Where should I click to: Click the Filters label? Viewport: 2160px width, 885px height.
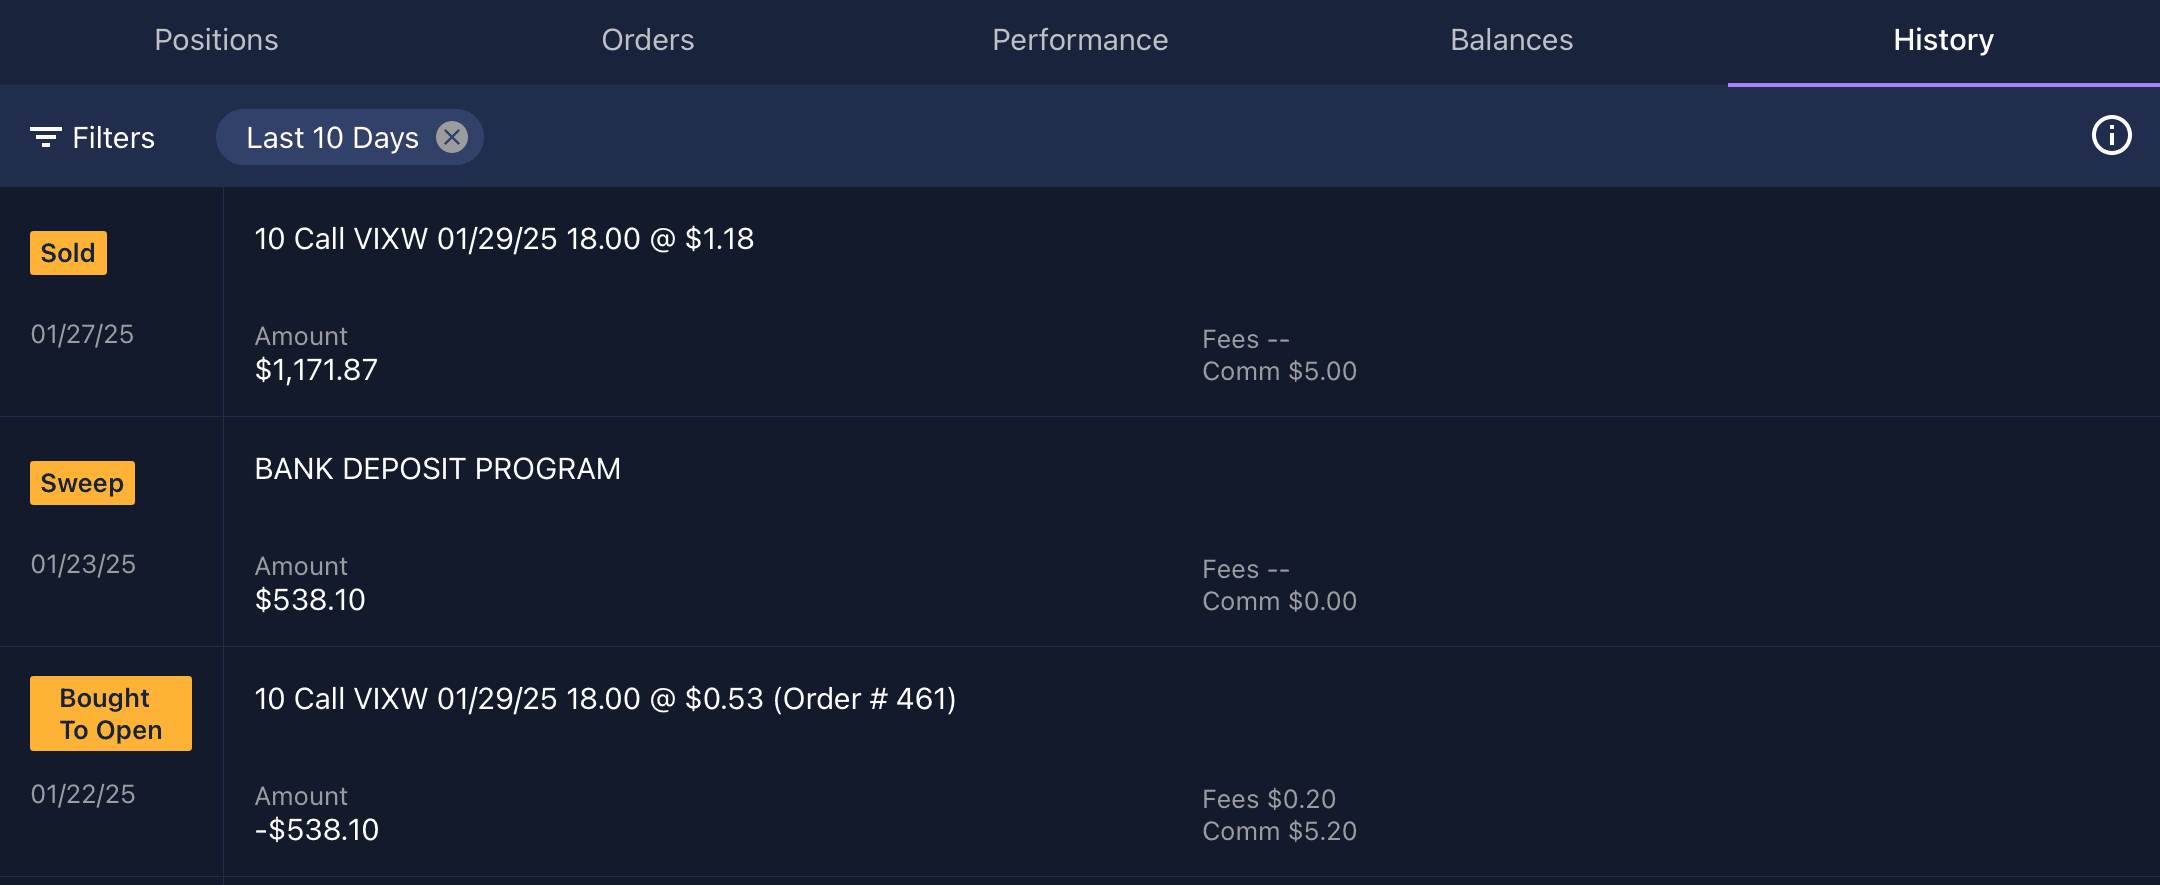point(113,138)
